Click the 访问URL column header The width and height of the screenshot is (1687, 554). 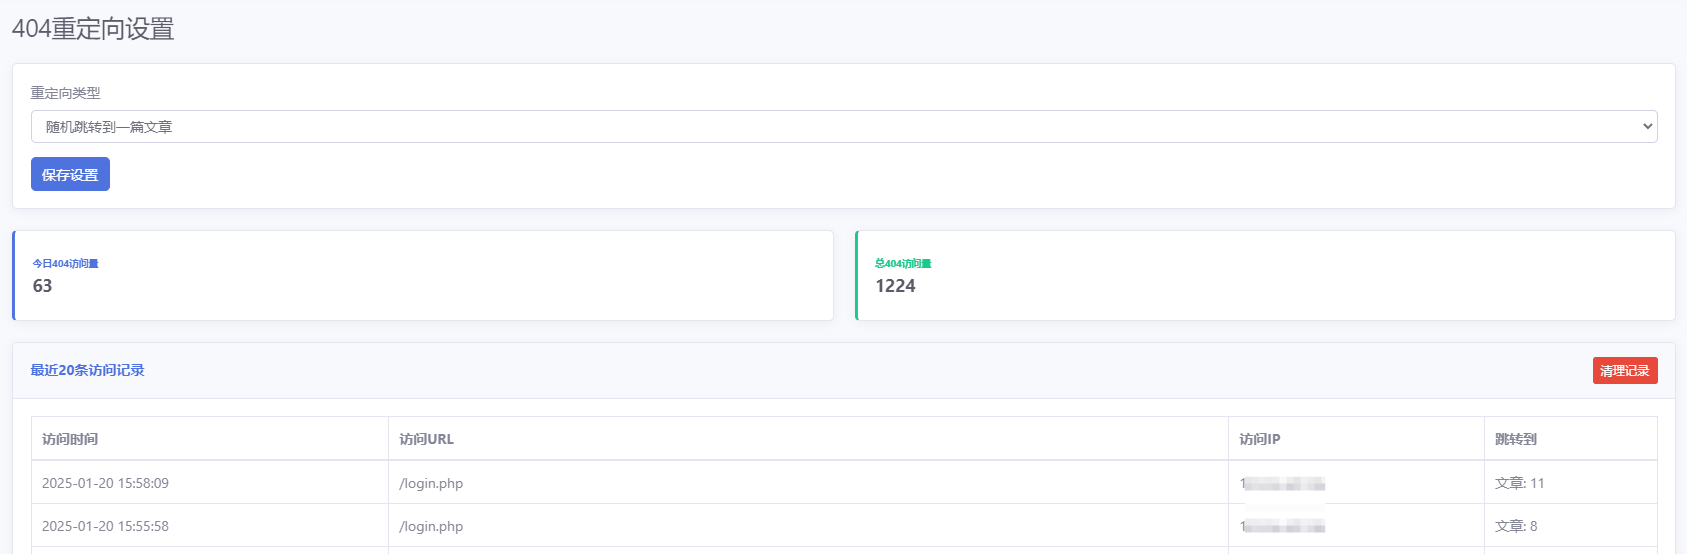(426, 439)
